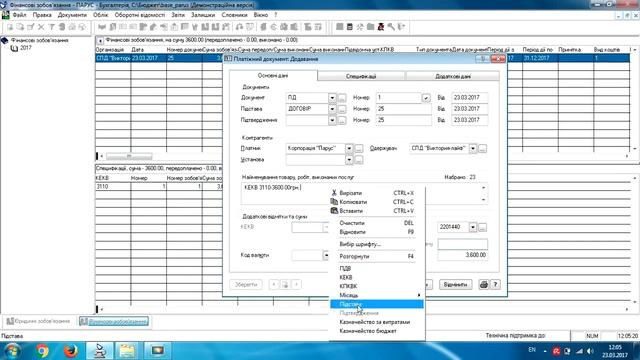The width and height of the screenshot is (640, 360).
Task: Click the question mark help button in dialog
Action: point(495,284)
